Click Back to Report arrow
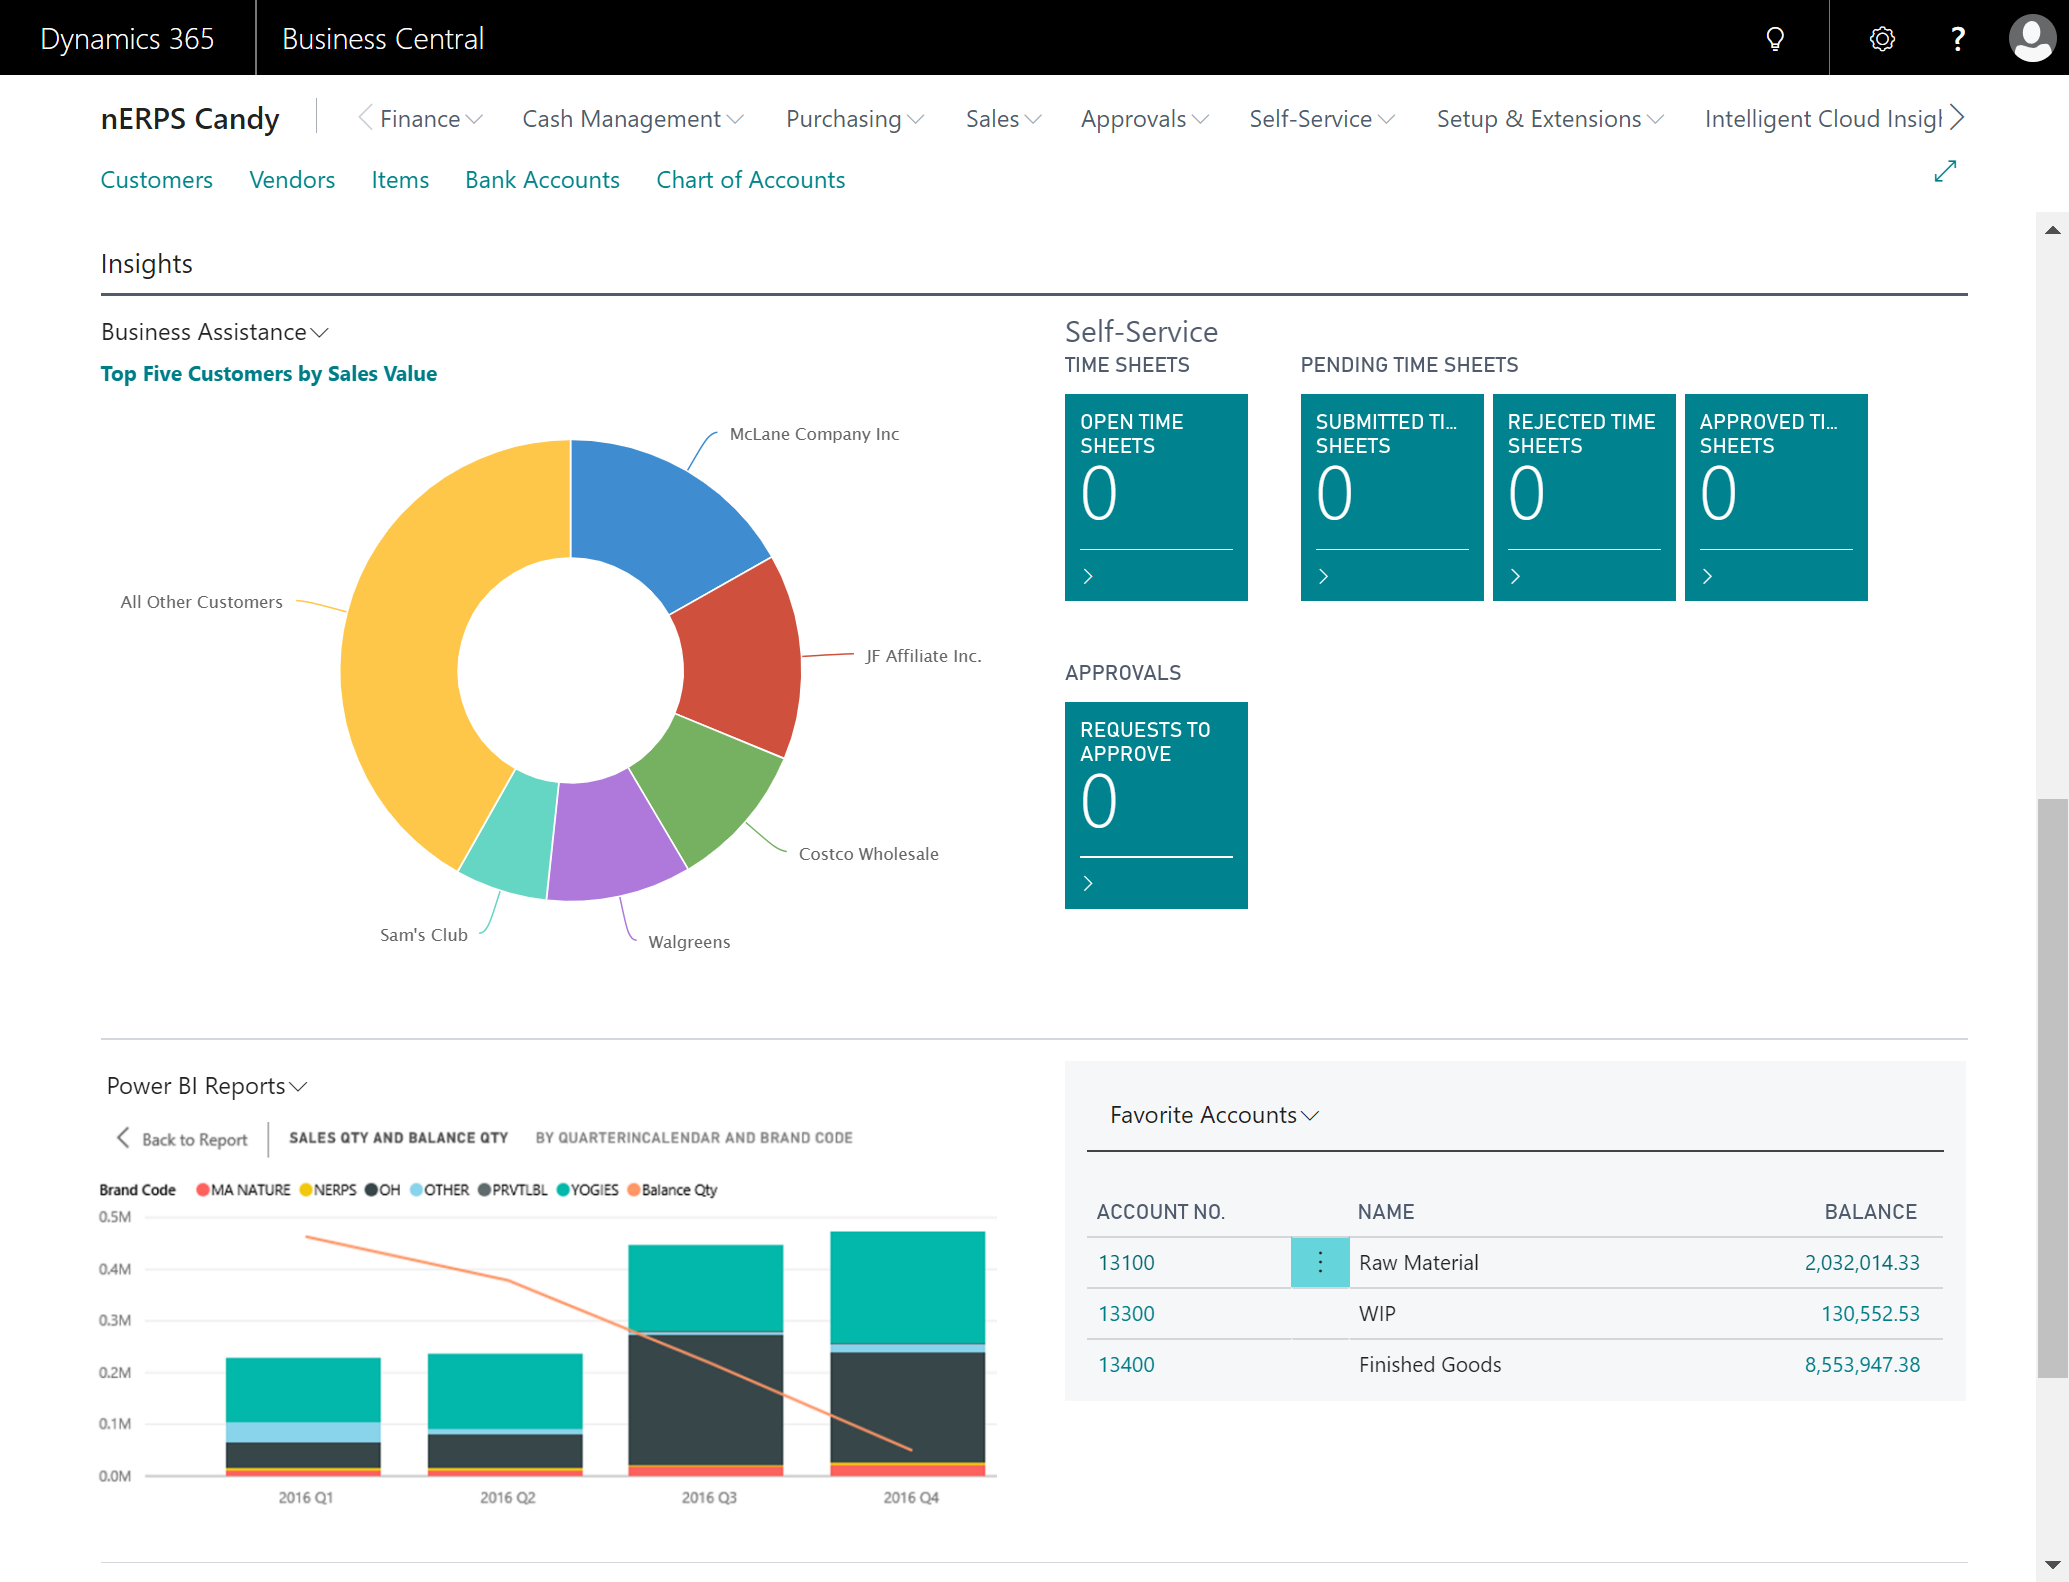The height and width of the screenshot is (1582, 2069). (x=123, y=1138)
